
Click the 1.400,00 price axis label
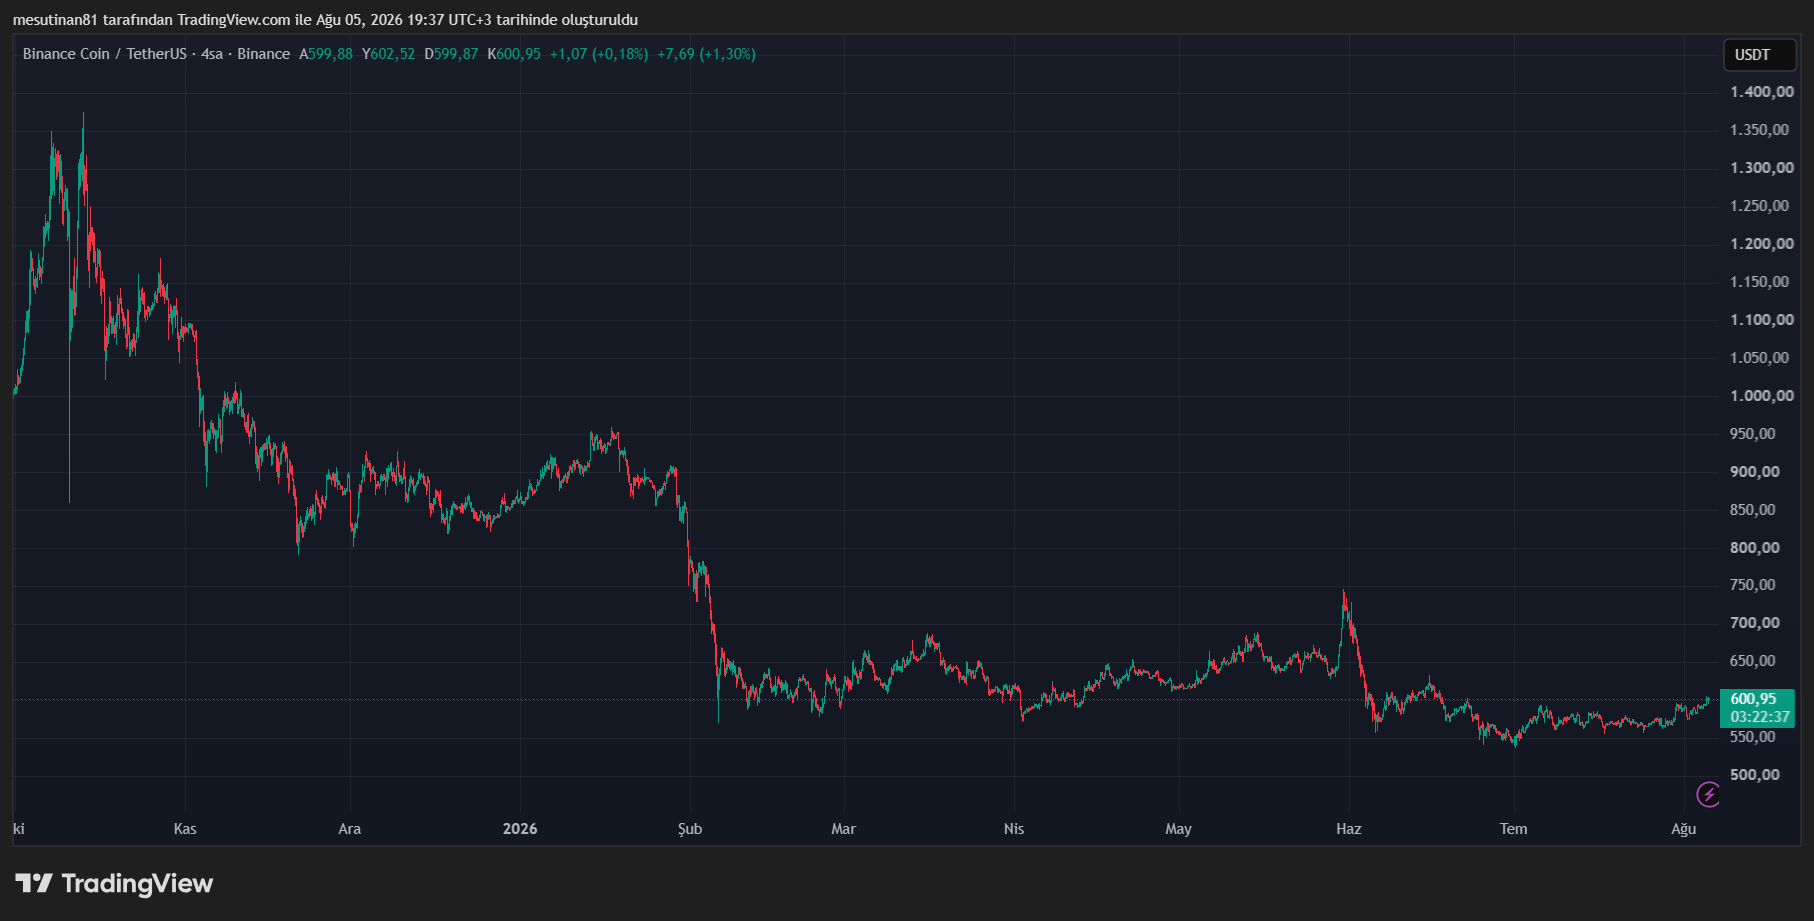[x=1762, y=92]
